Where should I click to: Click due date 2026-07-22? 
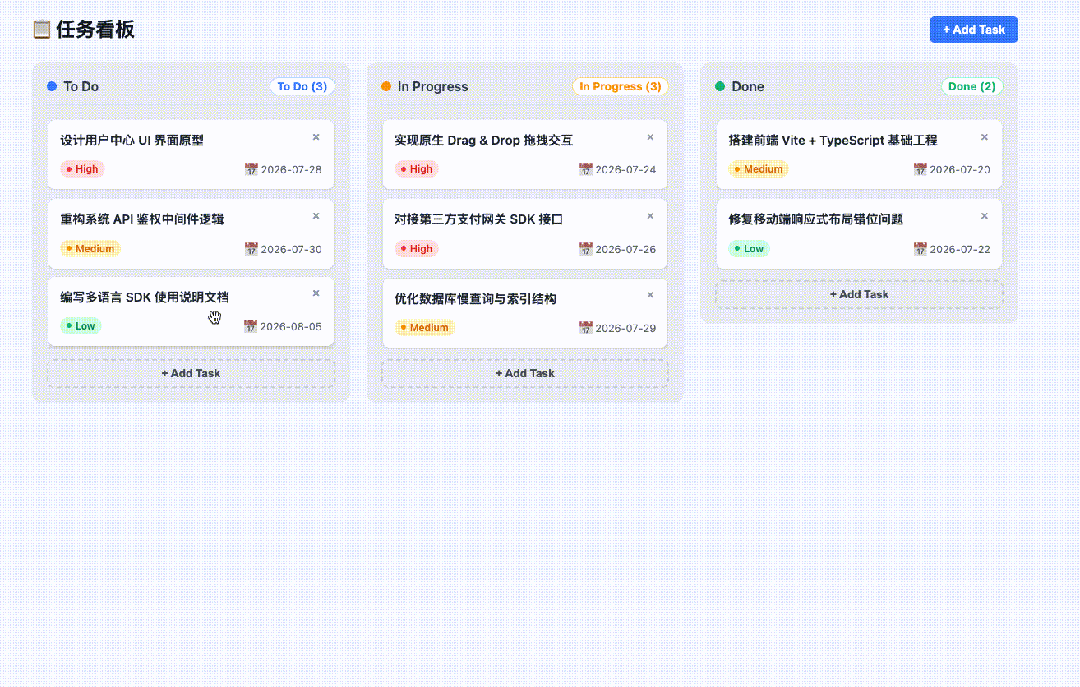[x=959, y=249]
